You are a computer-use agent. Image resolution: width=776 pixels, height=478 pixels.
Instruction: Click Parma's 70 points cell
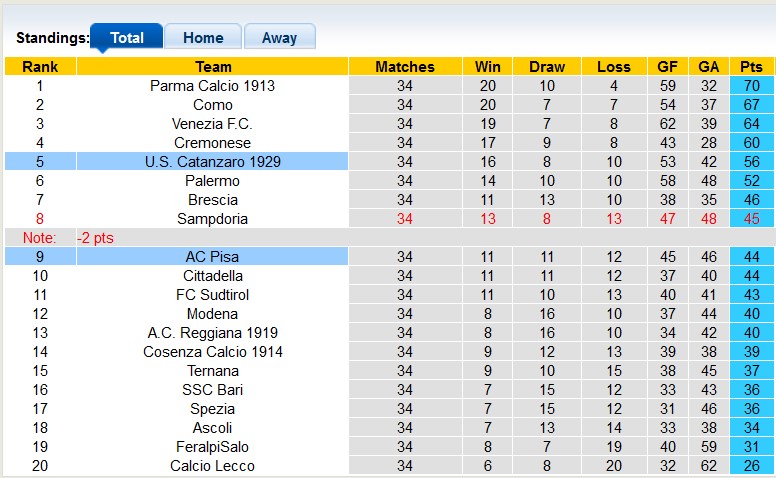pyautogui.click(x=751, y=86)
